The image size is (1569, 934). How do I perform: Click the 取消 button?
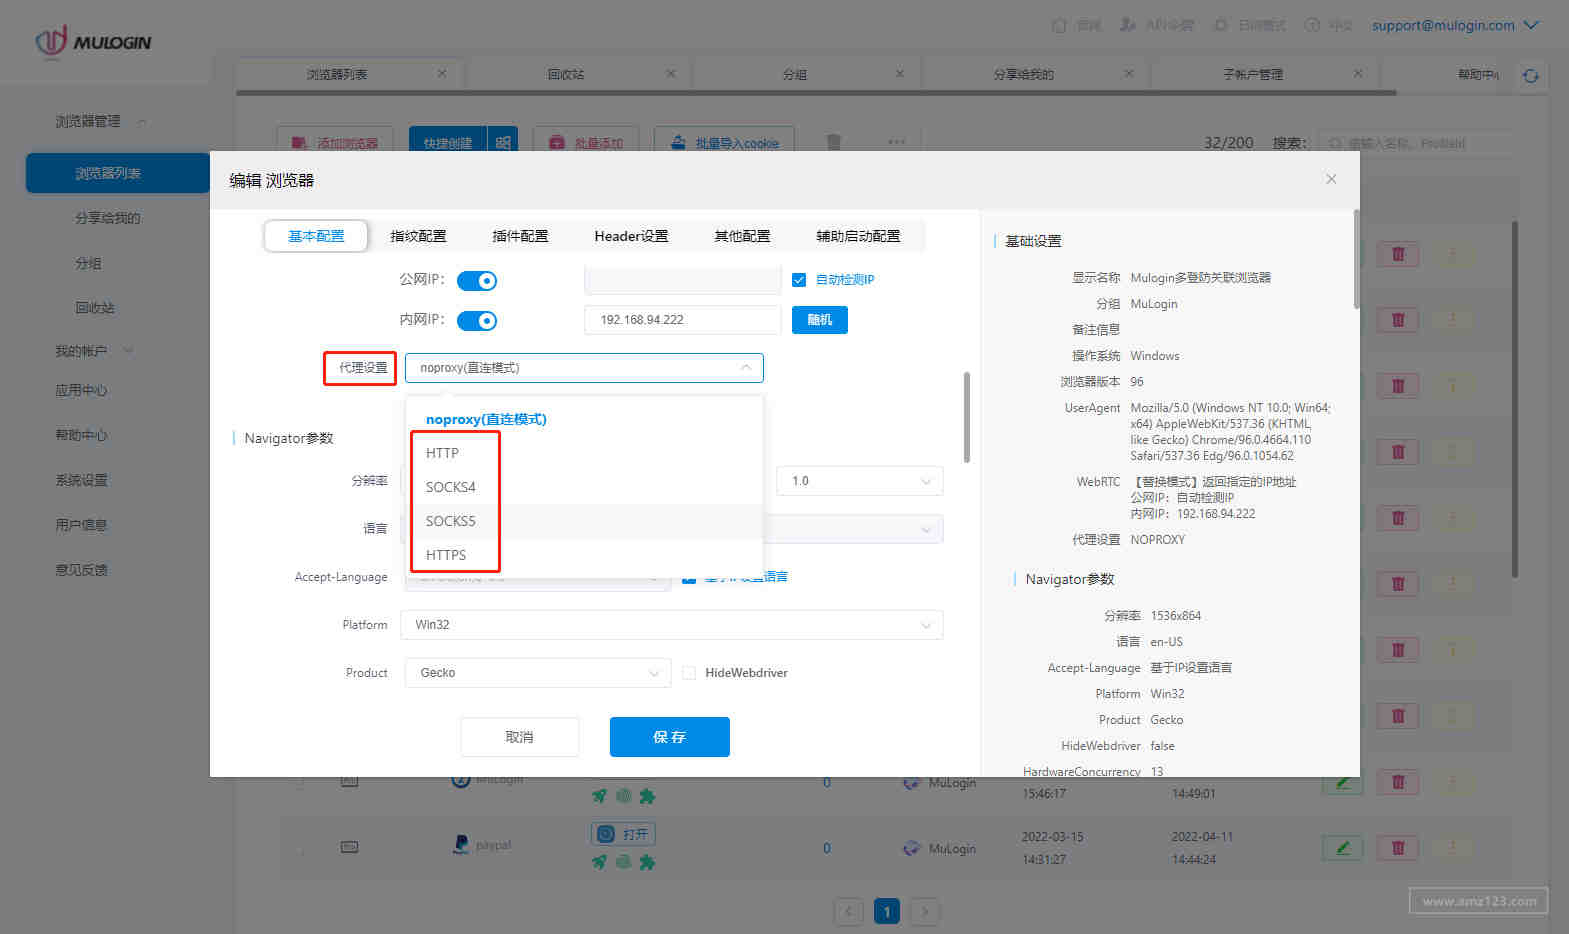520,737
